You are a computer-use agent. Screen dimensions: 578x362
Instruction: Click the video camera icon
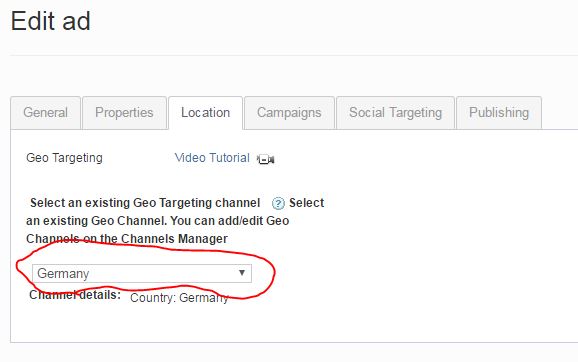pos(266,159)
